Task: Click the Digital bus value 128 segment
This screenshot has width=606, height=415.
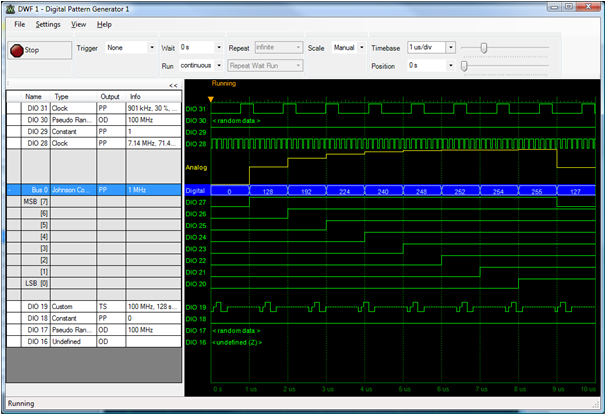Action: pyautogui.click(x=268, y=190)
